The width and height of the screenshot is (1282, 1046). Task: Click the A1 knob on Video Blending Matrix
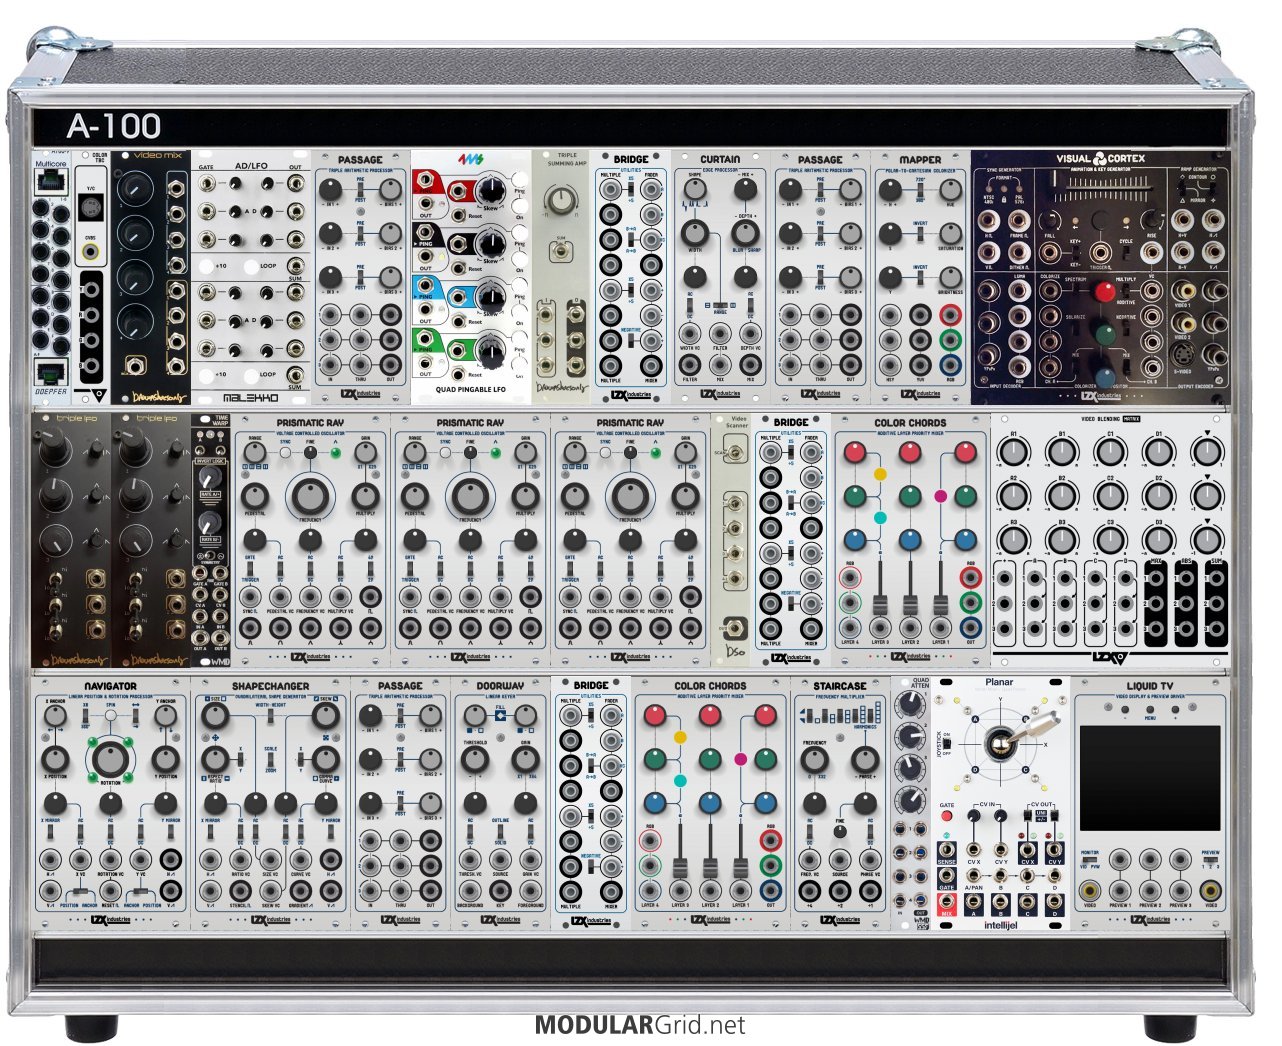click(x=1013, y=452)
